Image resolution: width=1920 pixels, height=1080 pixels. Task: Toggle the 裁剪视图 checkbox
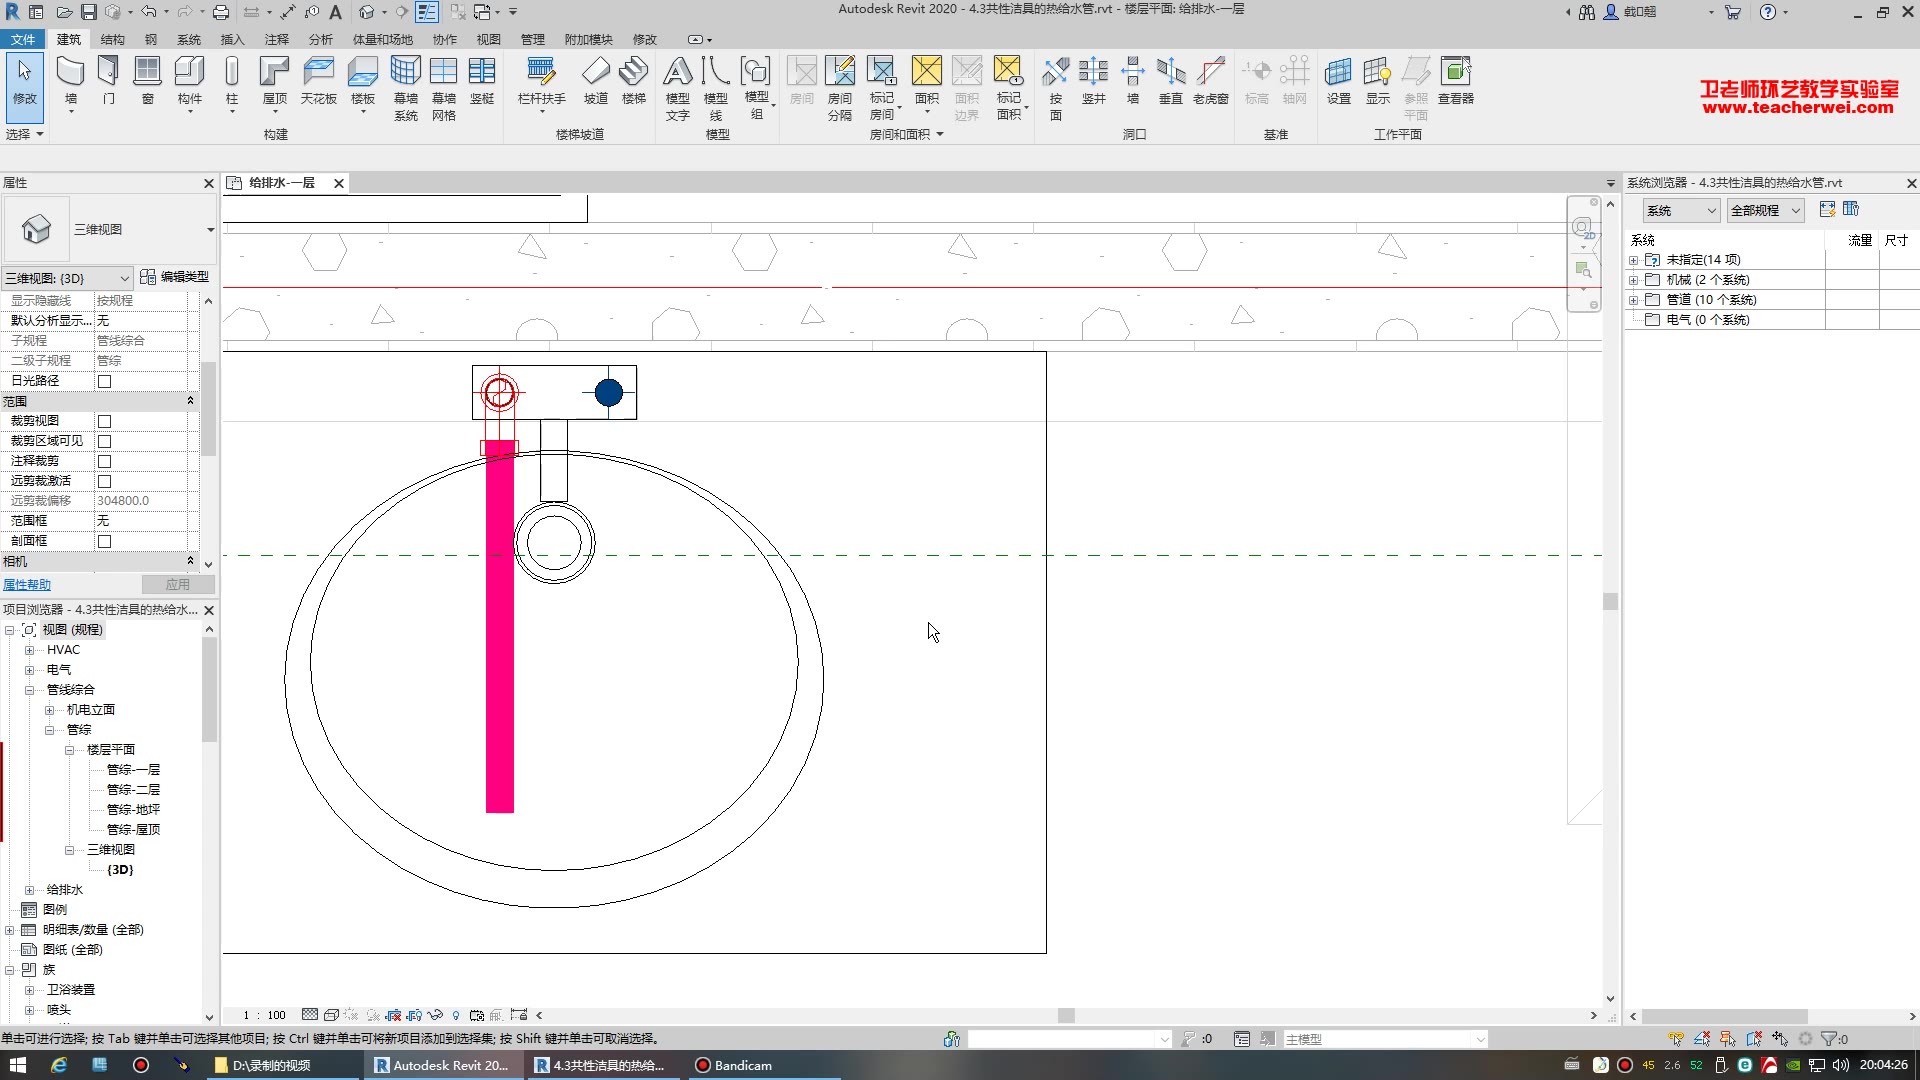pyautogui.click(x=104, y=421)
